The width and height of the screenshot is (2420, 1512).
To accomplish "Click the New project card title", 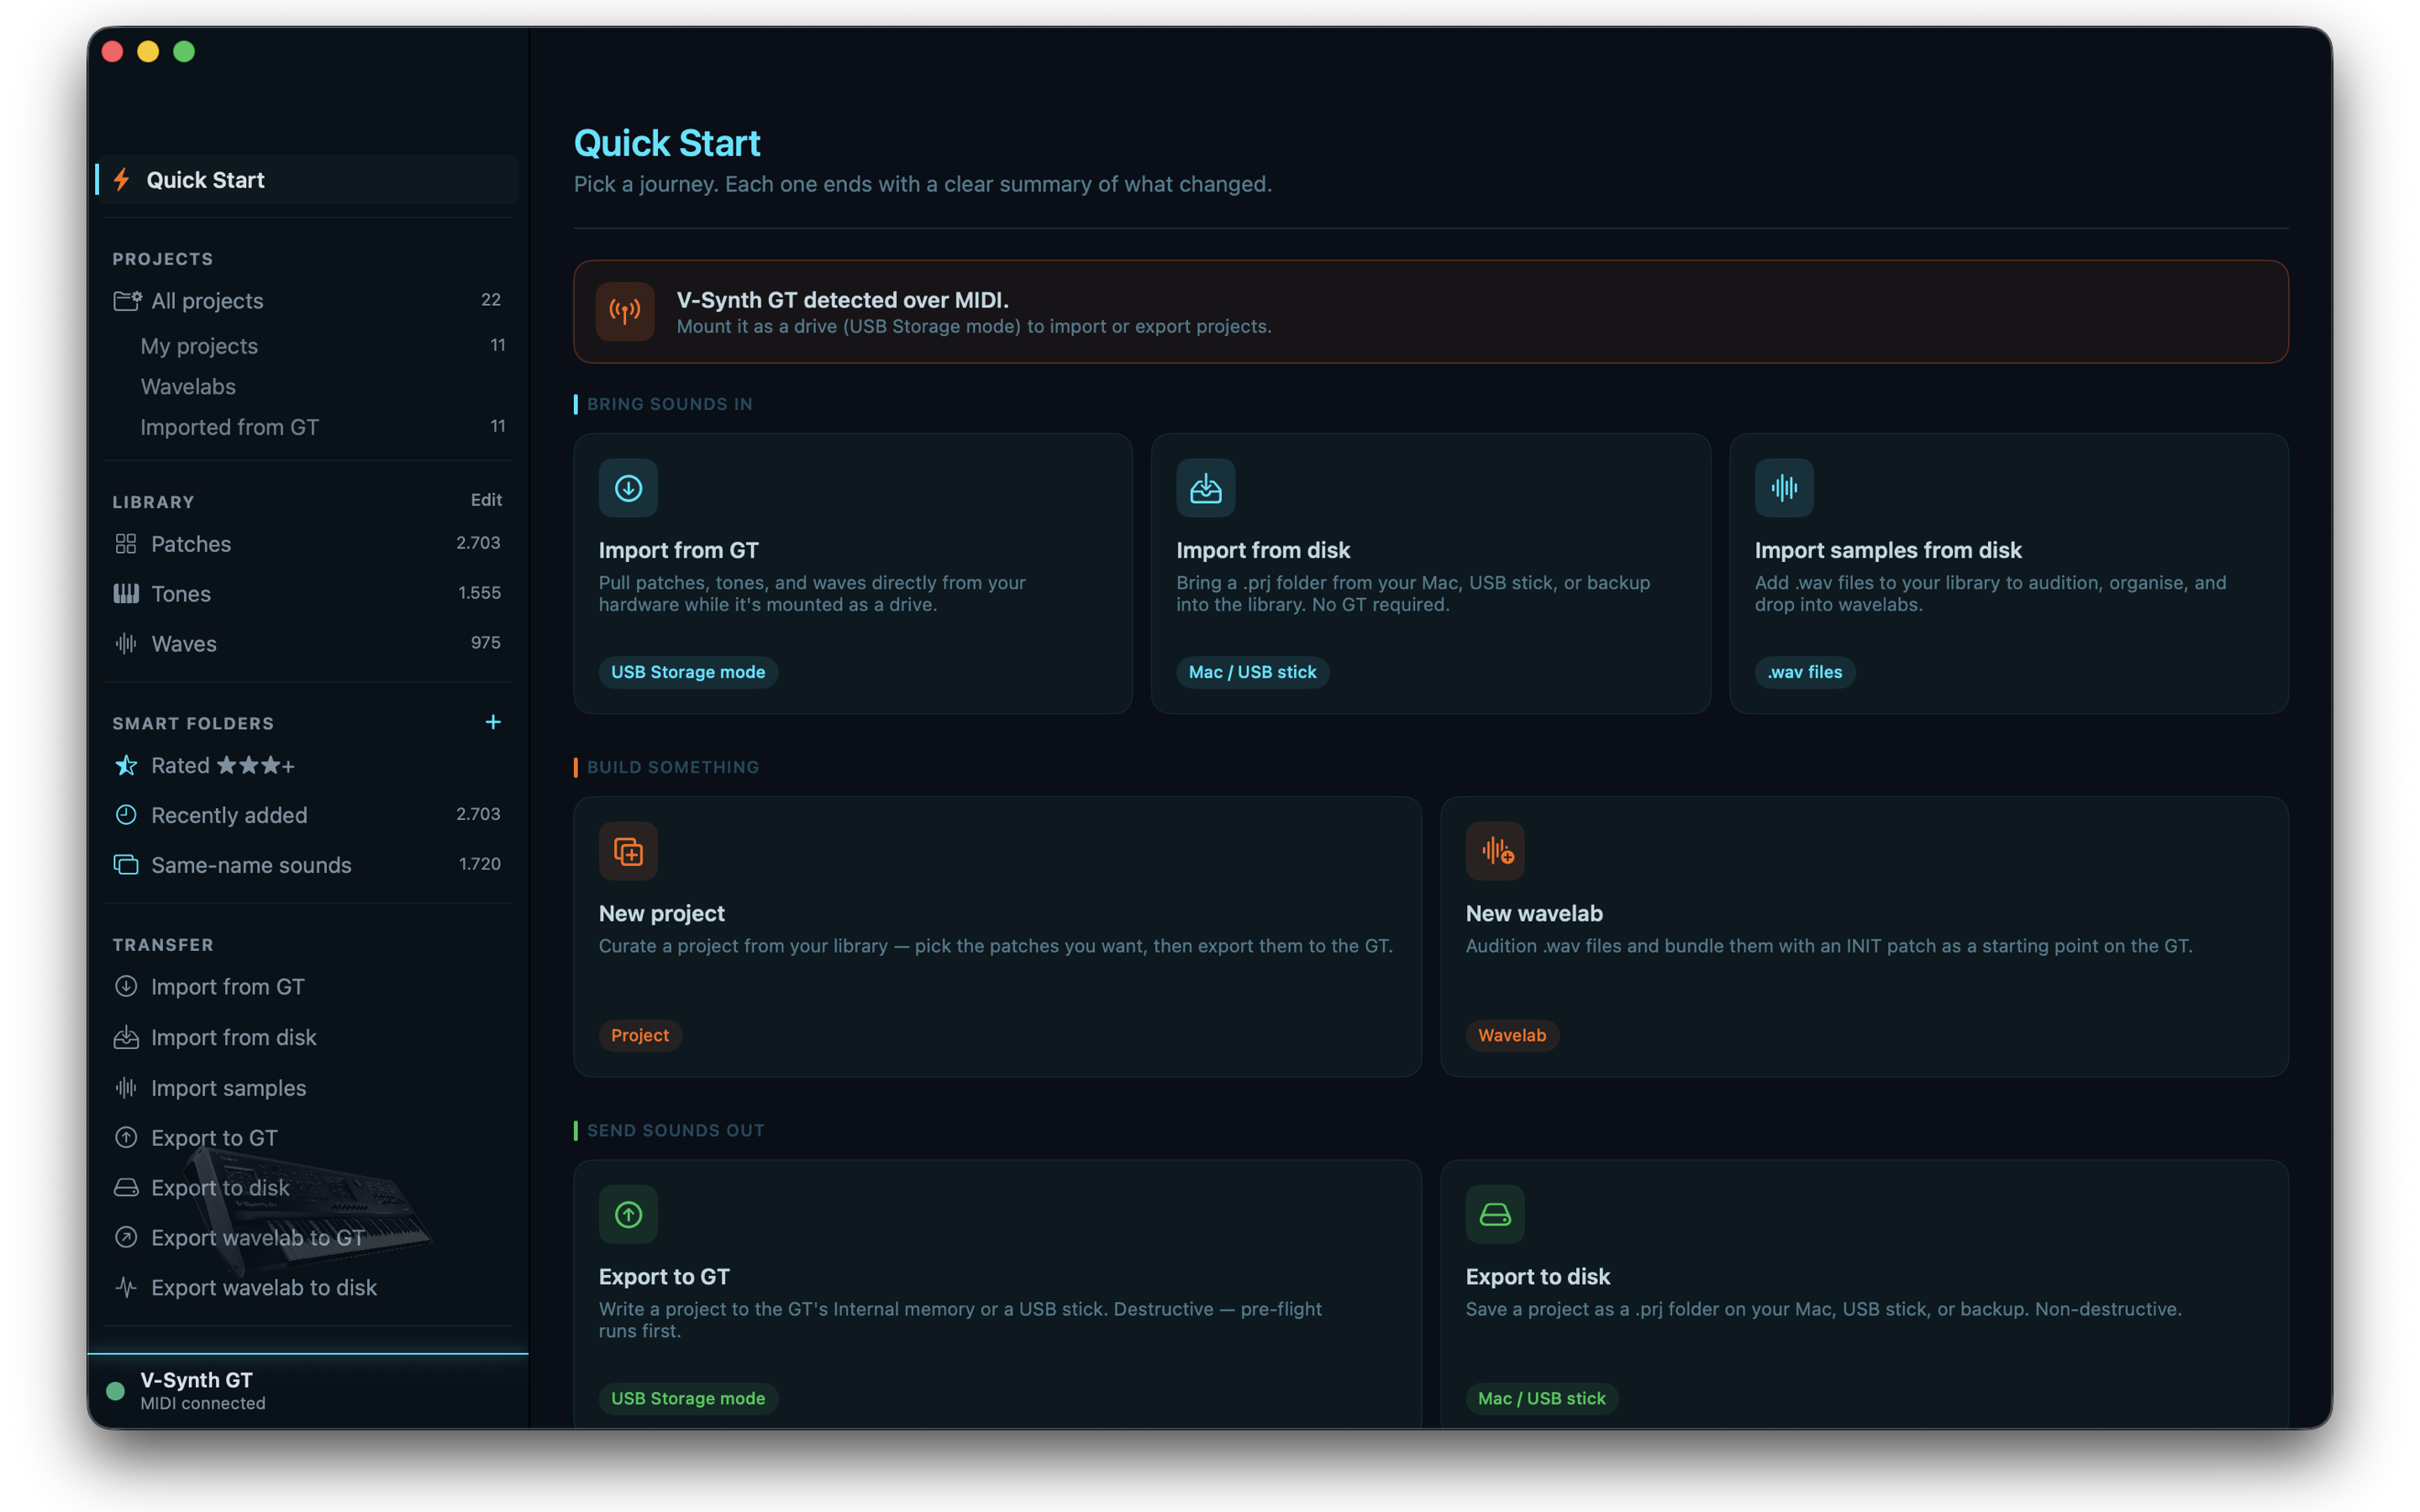I will pyautogui.click(x=662, y=913).
